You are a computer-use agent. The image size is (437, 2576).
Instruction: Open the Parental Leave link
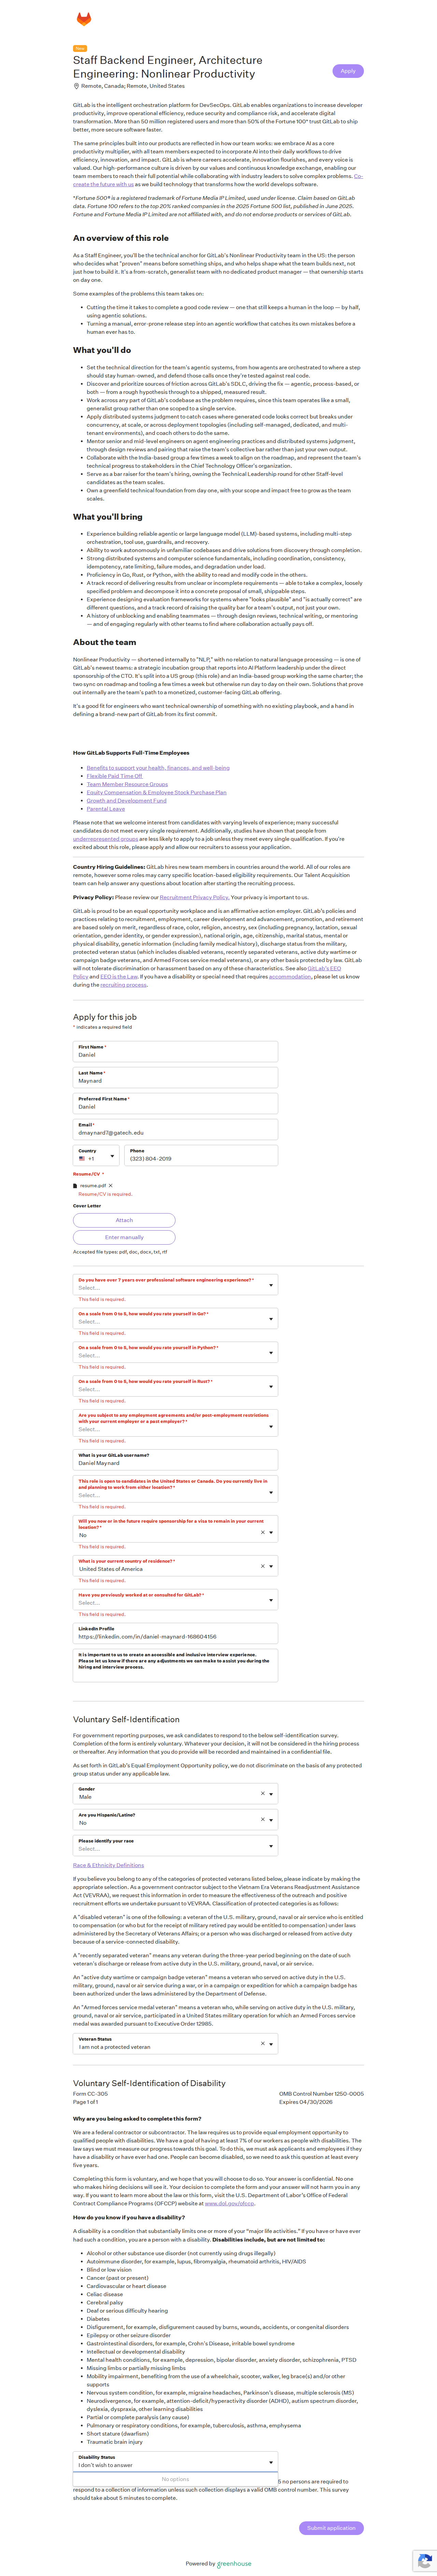106,809
